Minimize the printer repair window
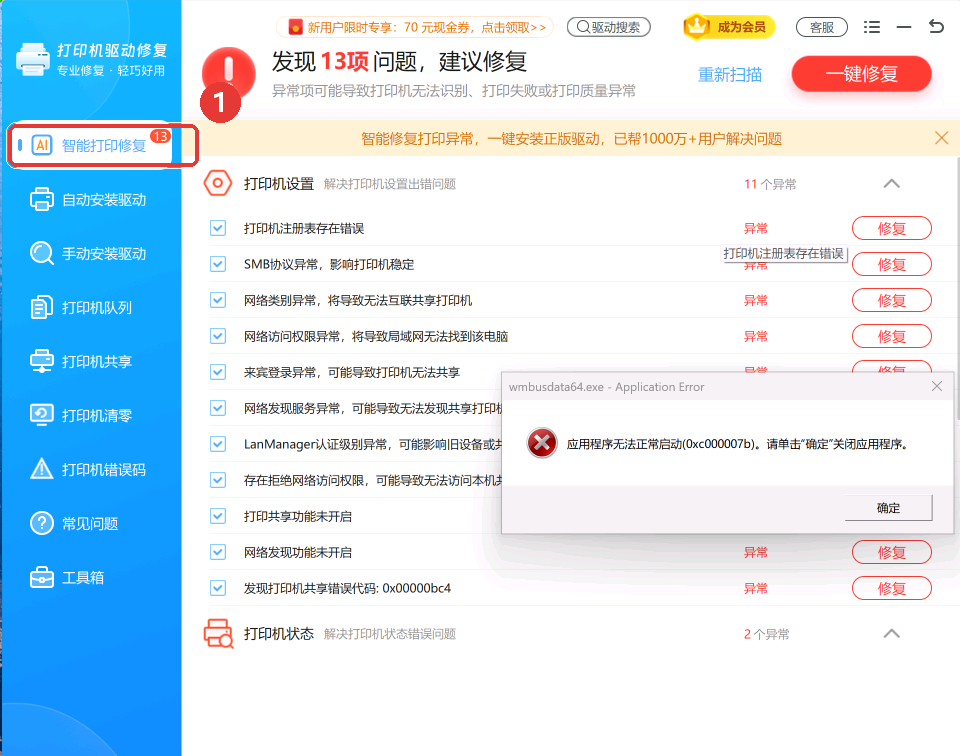Image resolution: width=960 pixels, height=756 pixels. (904, 27)
